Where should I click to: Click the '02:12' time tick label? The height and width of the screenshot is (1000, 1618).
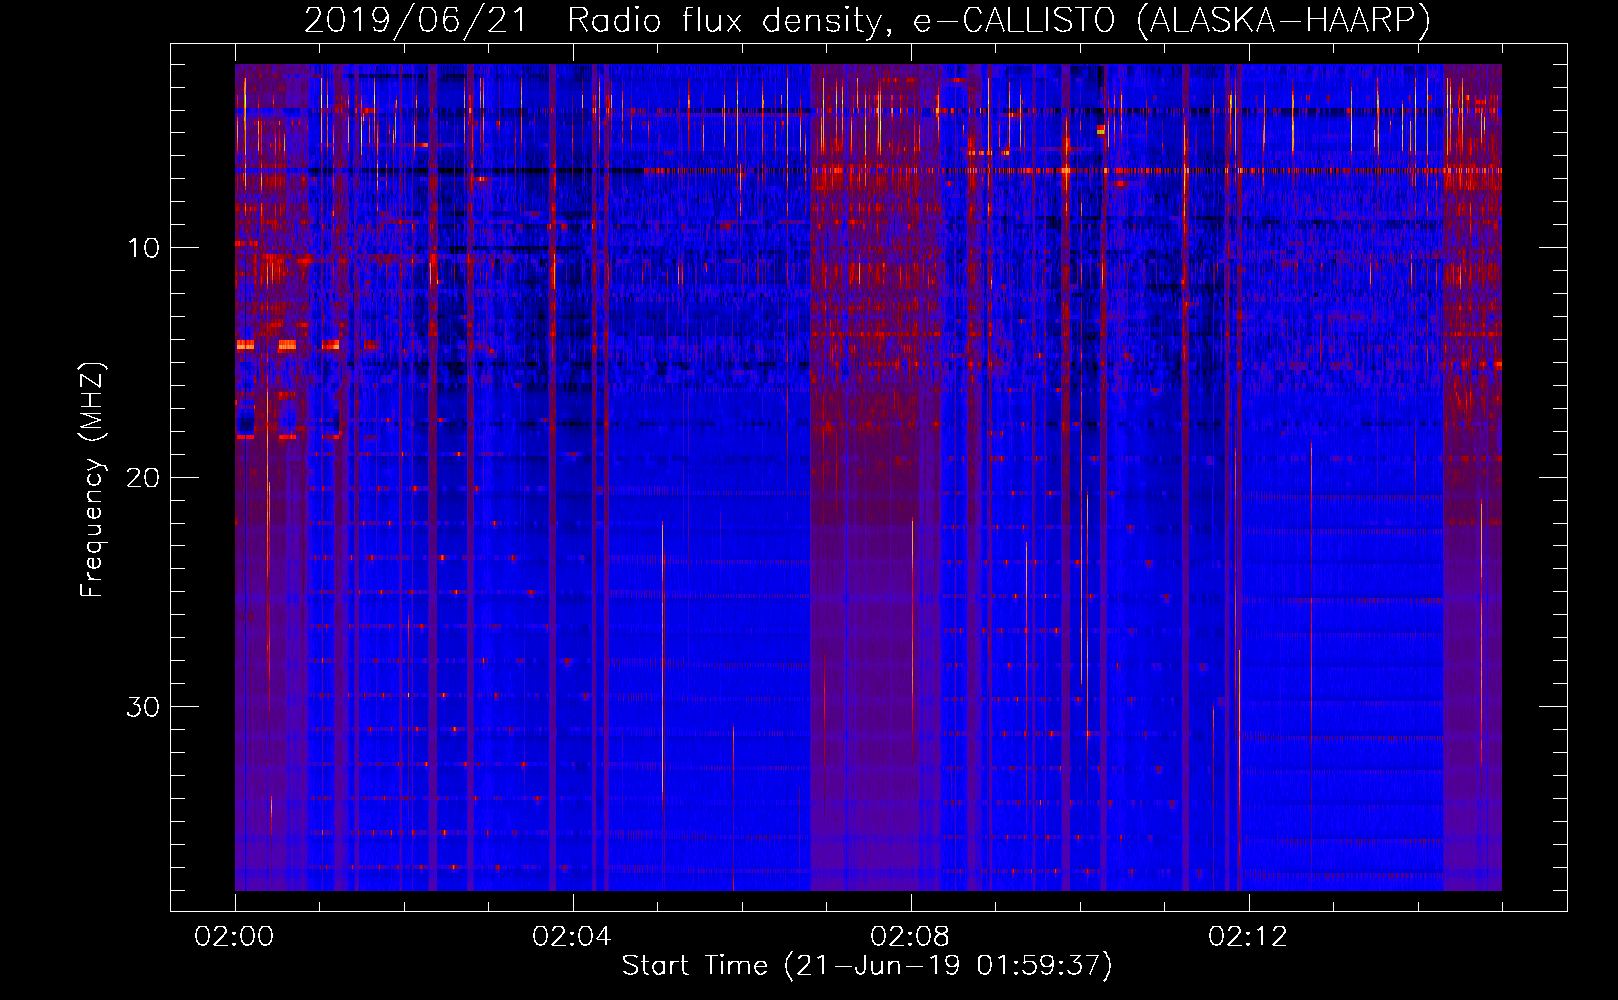pos(1248,937)
